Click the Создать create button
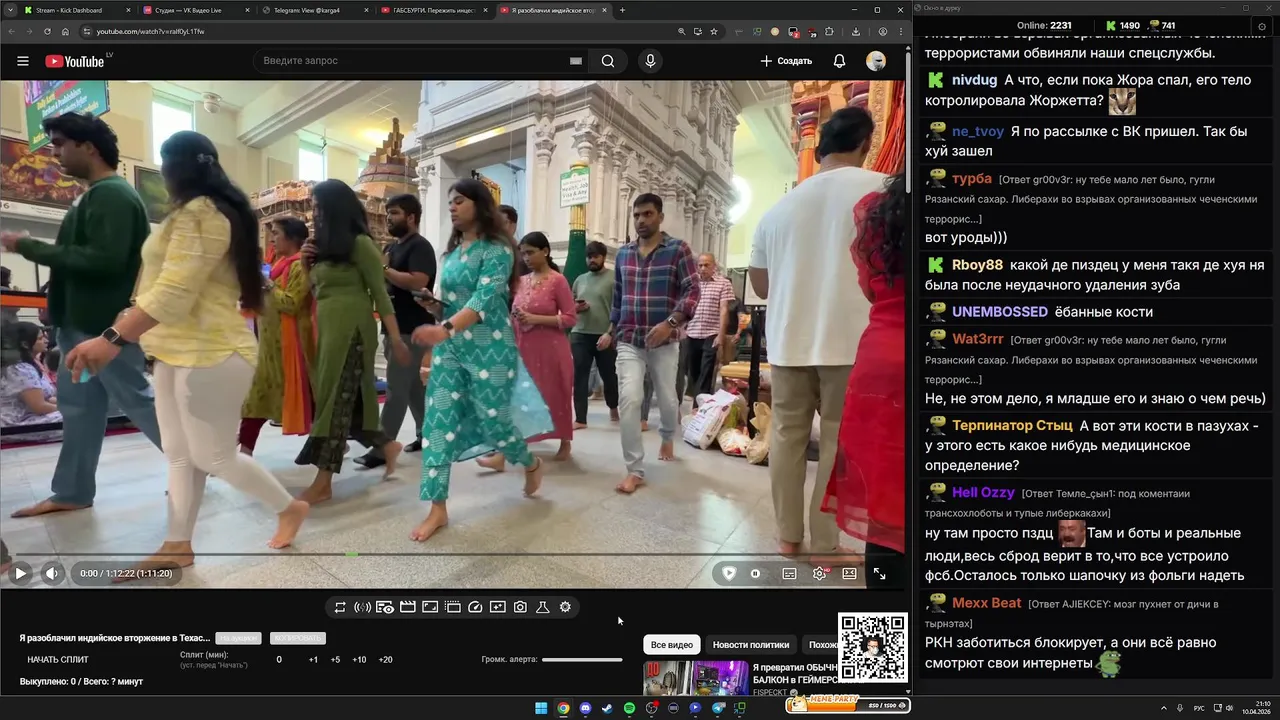This screenshot has height=720, width=1280. coord(786,61)
